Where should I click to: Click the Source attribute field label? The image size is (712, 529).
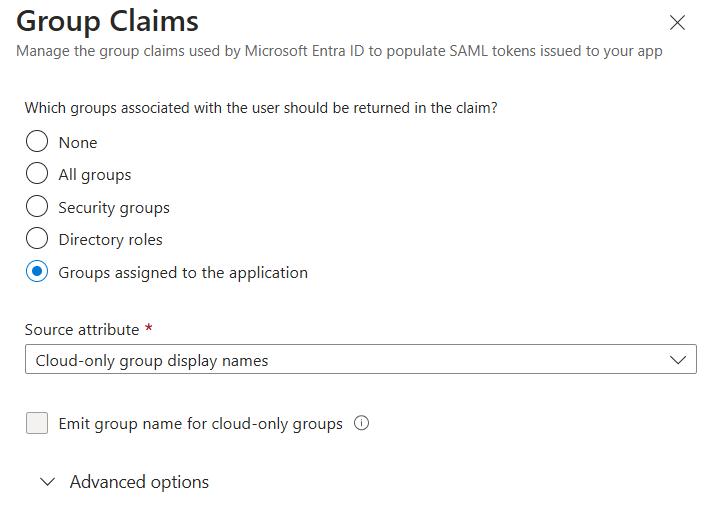[82, 330]
